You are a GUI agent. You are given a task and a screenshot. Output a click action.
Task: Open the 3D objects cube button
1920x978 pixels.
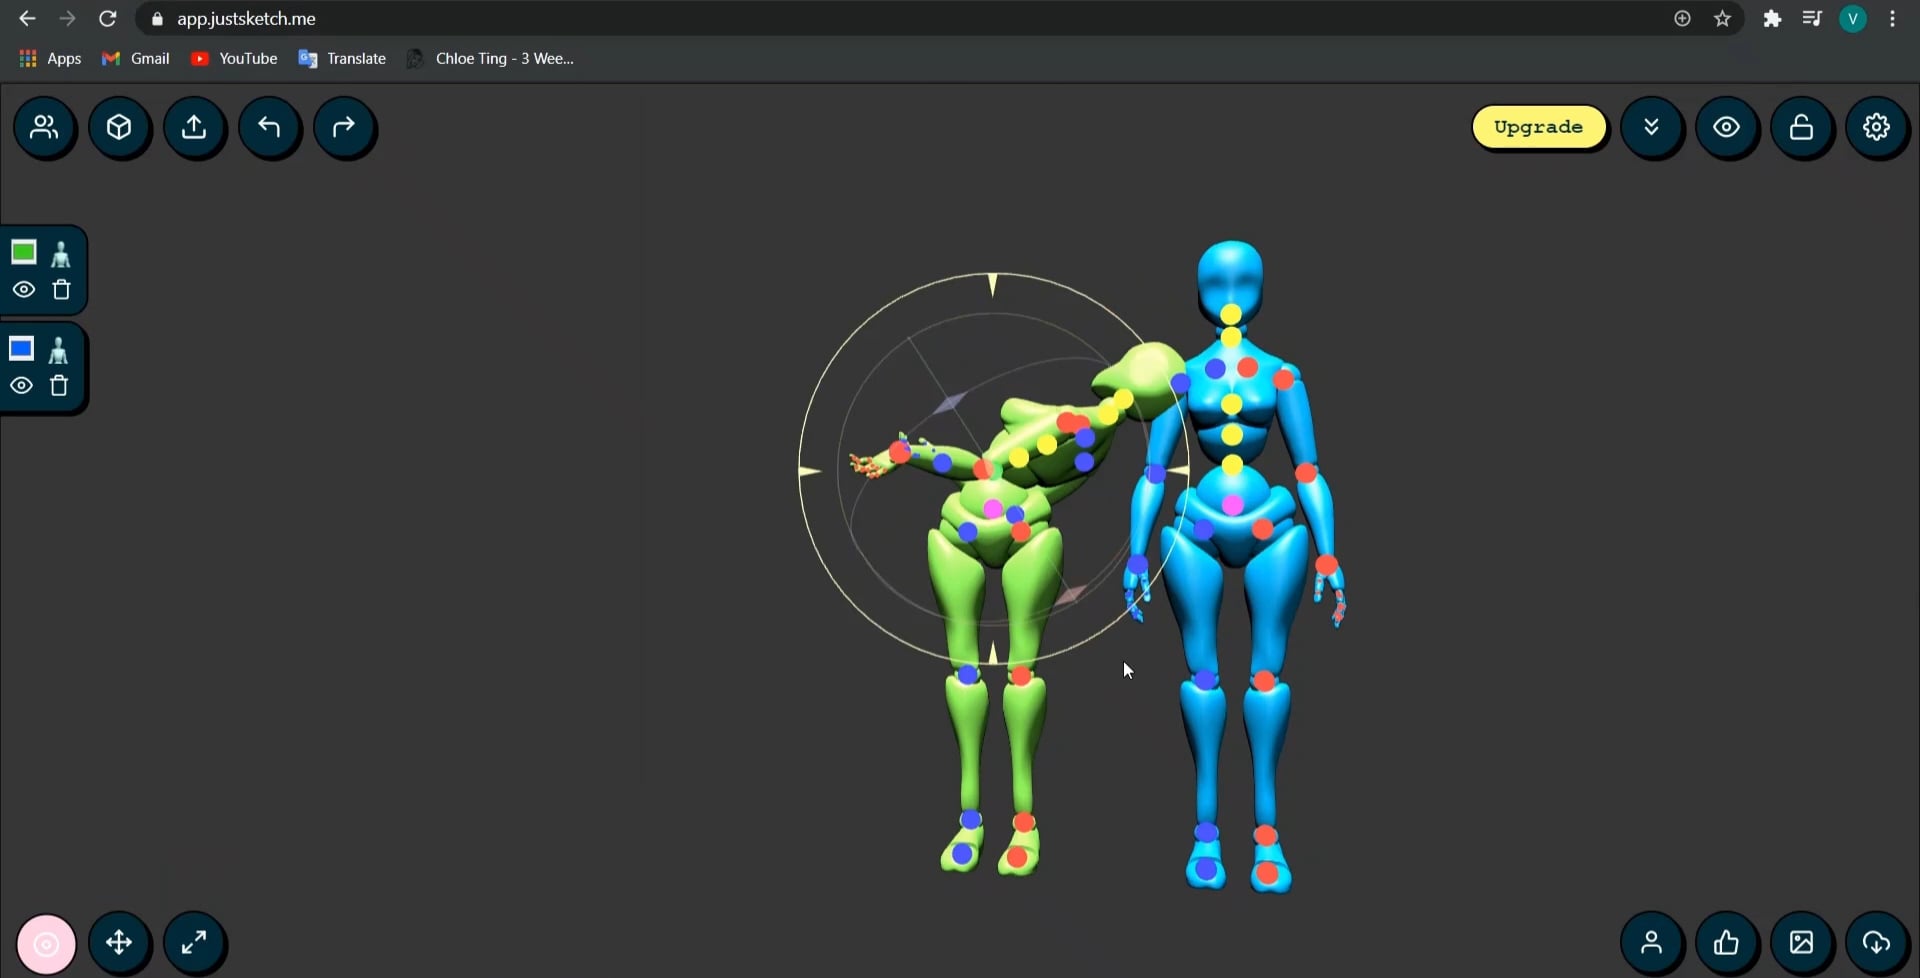pos(120,127)
